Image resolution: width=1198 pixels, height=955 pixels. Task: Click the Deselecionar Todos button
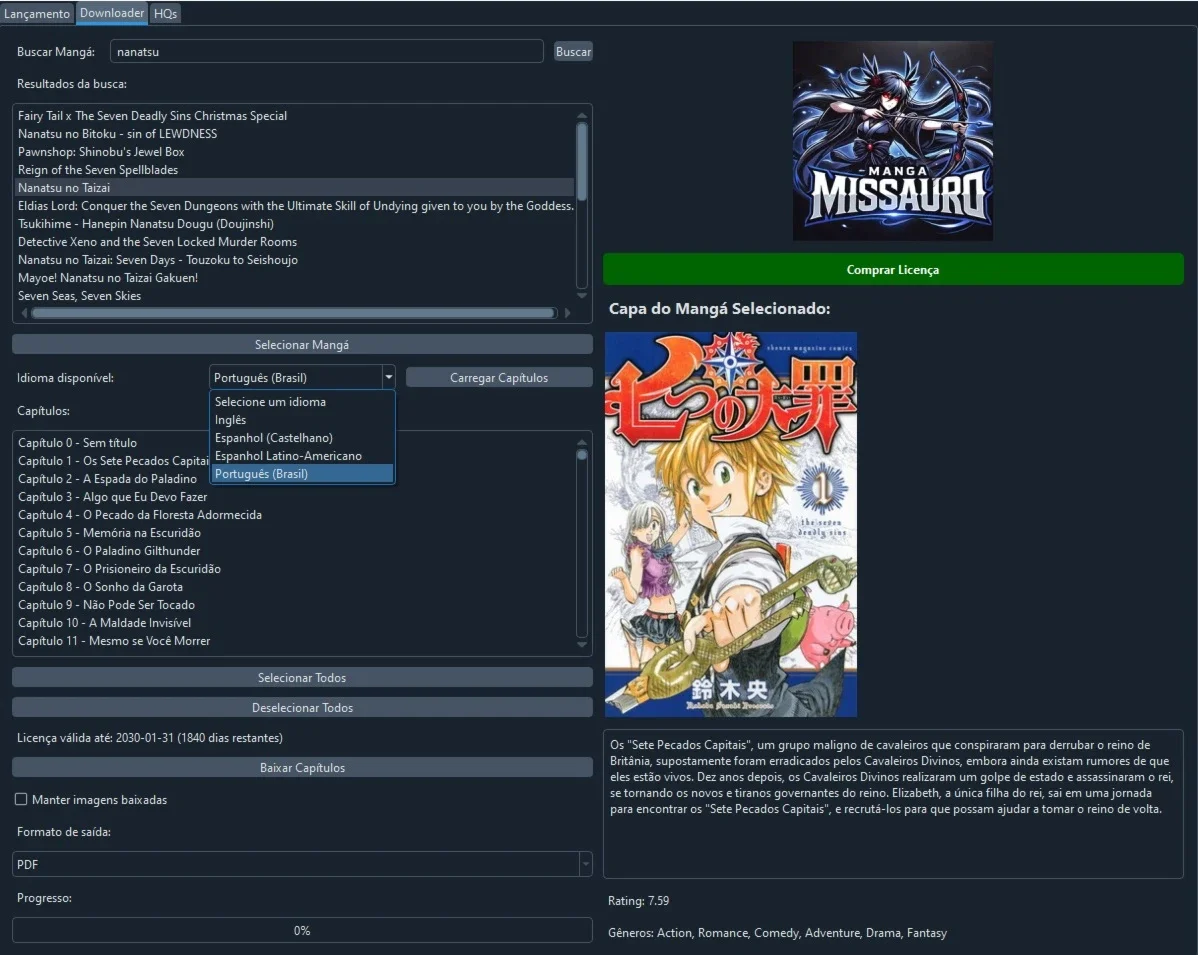302,707
